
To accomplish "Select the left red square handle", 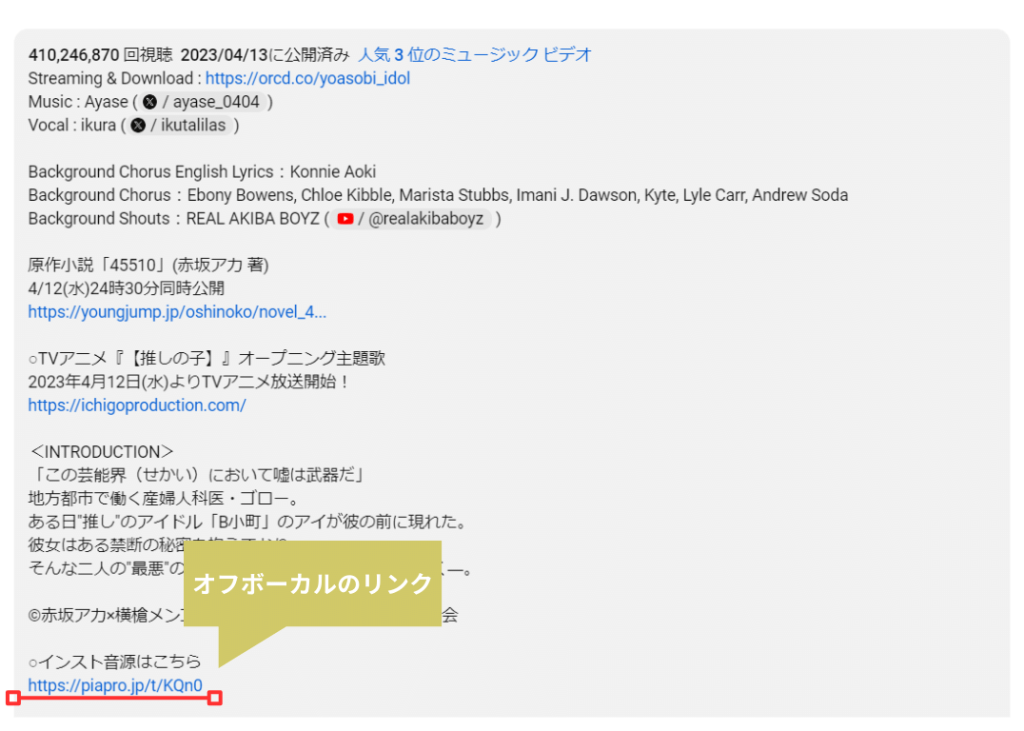I will click(x=13, y=698).
